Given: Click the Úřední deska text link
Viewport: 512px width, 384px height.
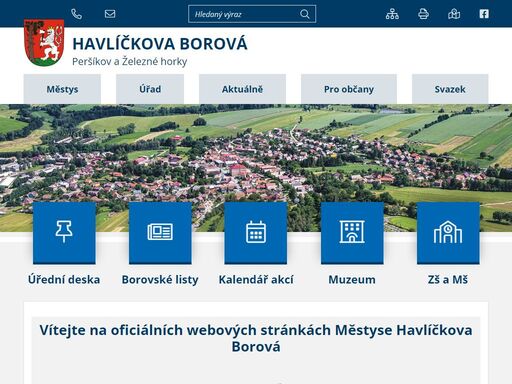Looking at the screenshot, I should [x=64, y=279].
